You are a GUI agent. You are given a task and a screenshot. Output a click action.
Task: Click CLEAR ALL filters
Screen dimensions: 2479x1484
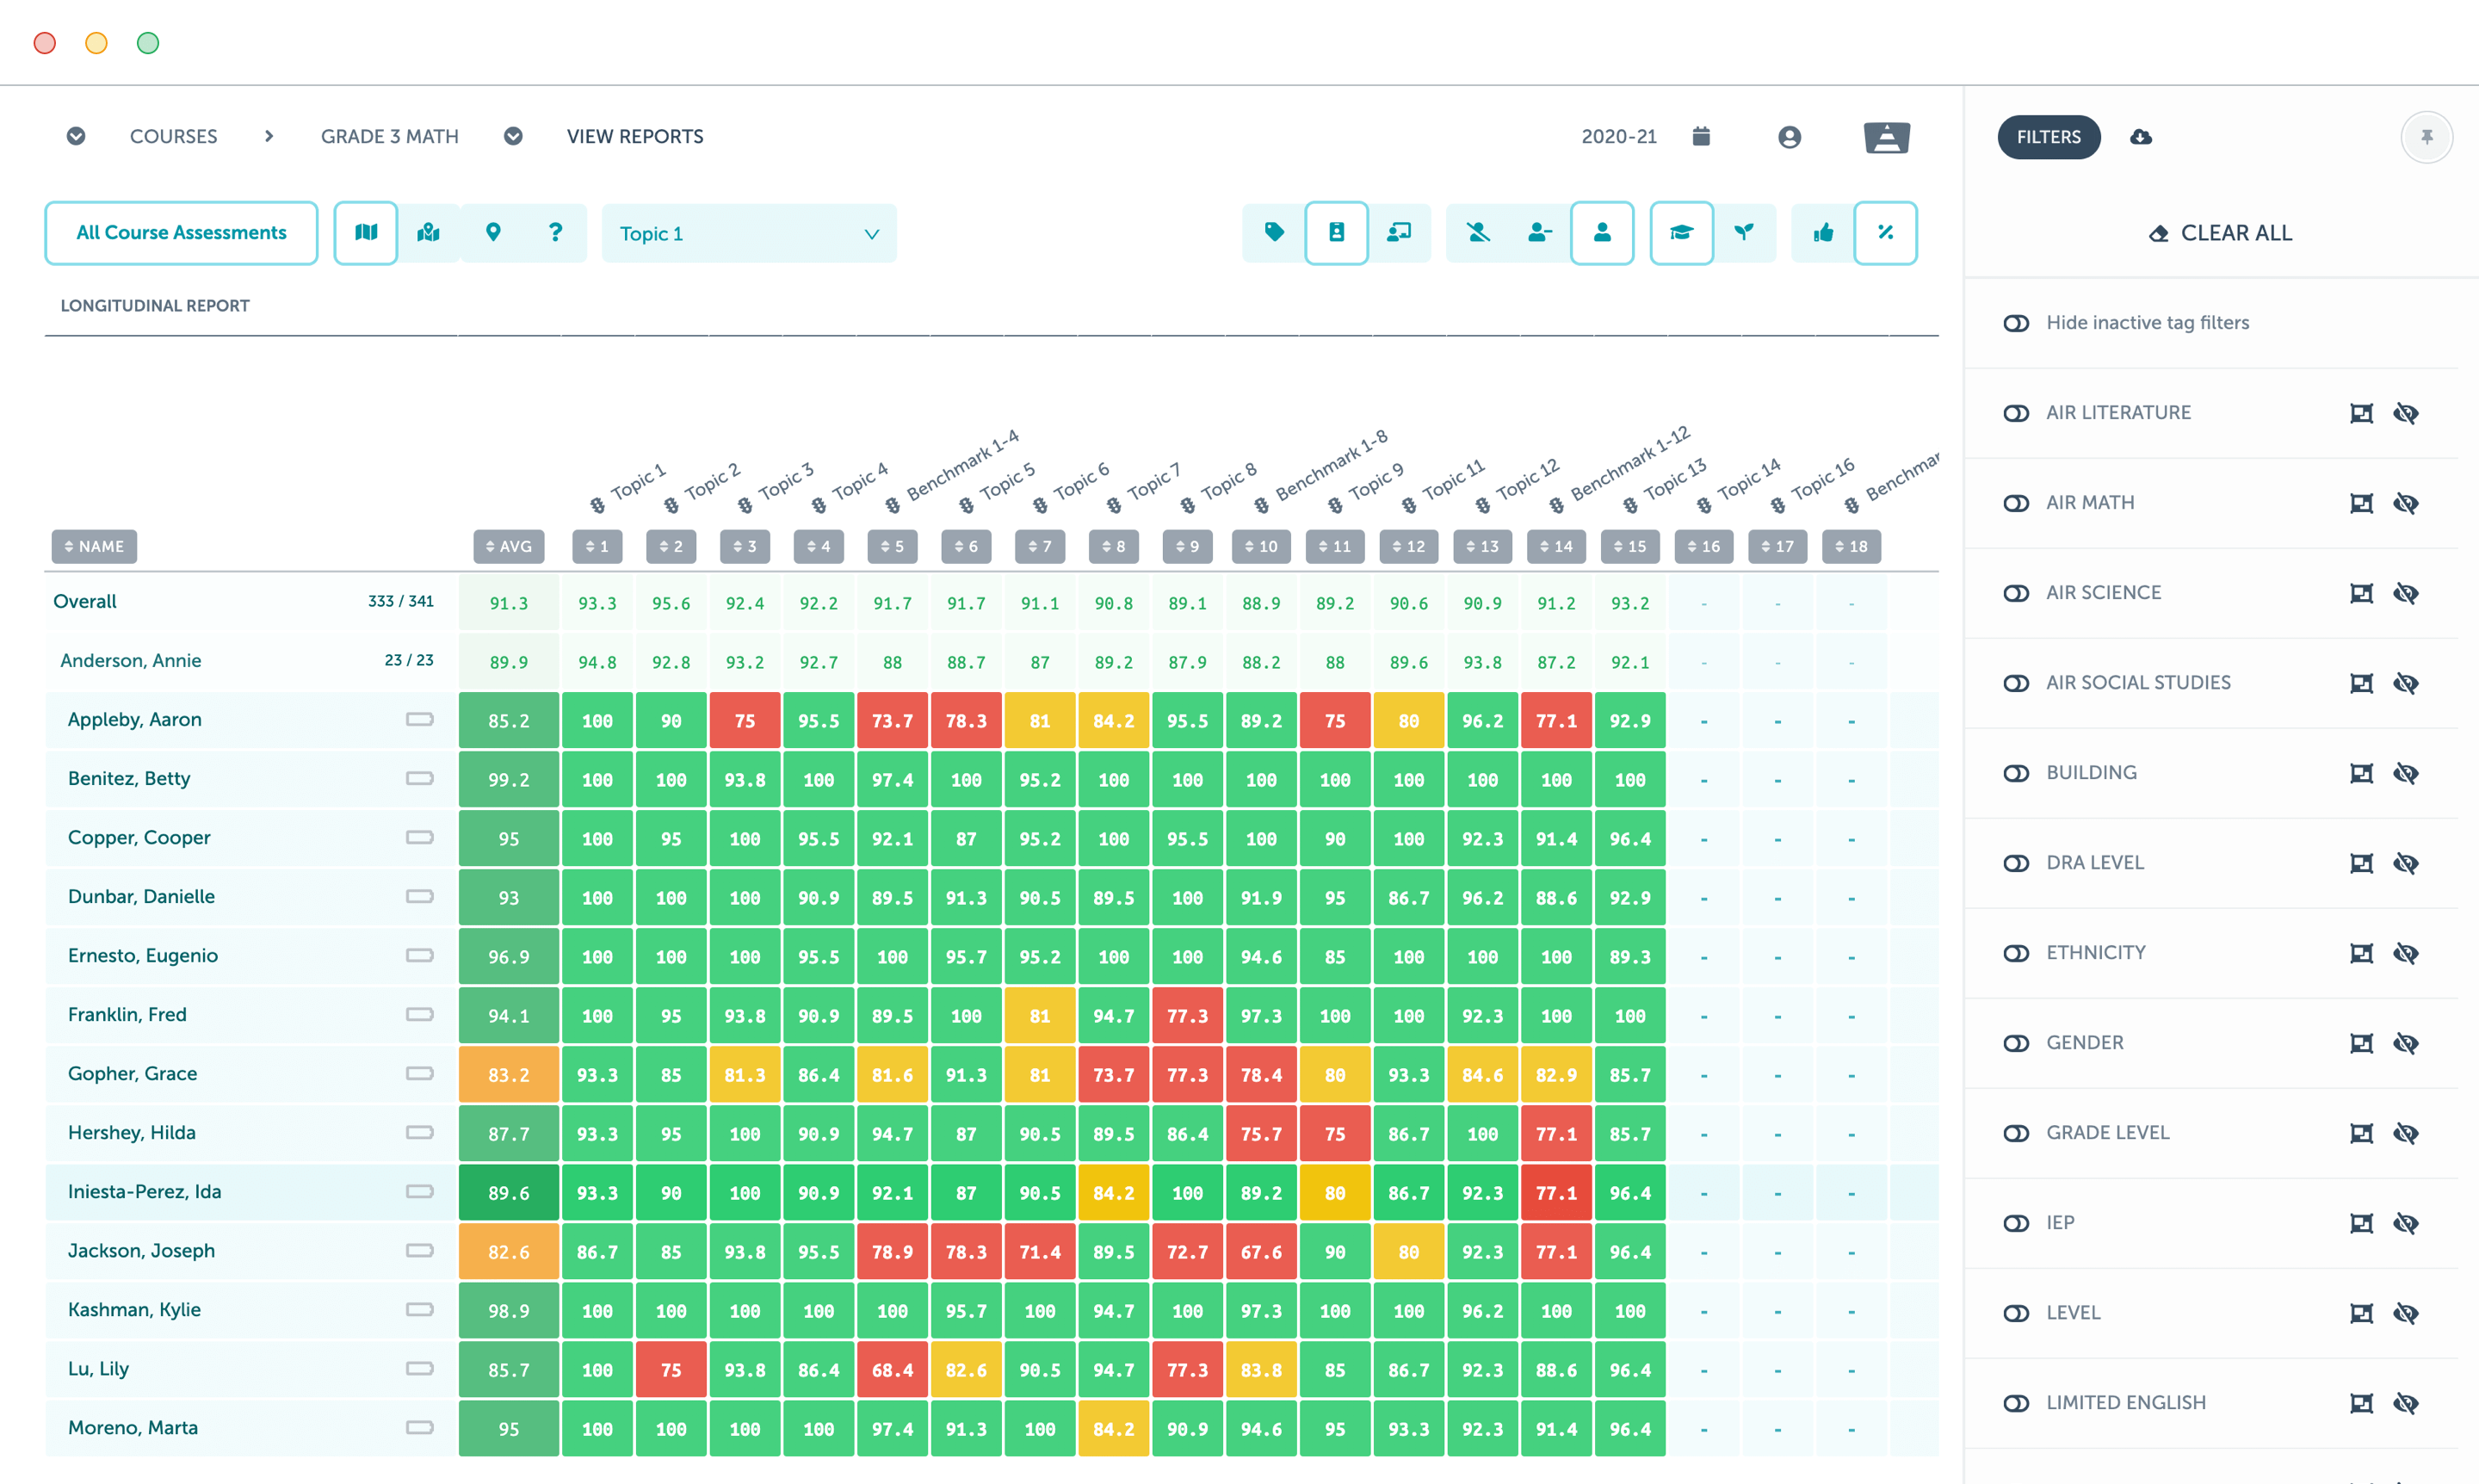coord(2220,233)
